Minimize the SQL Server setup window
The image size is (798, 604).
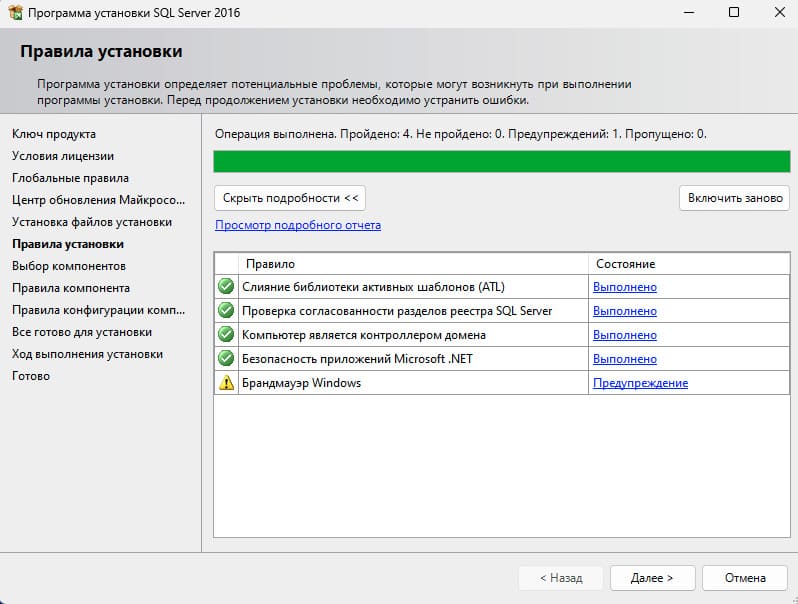pos(689,12)
